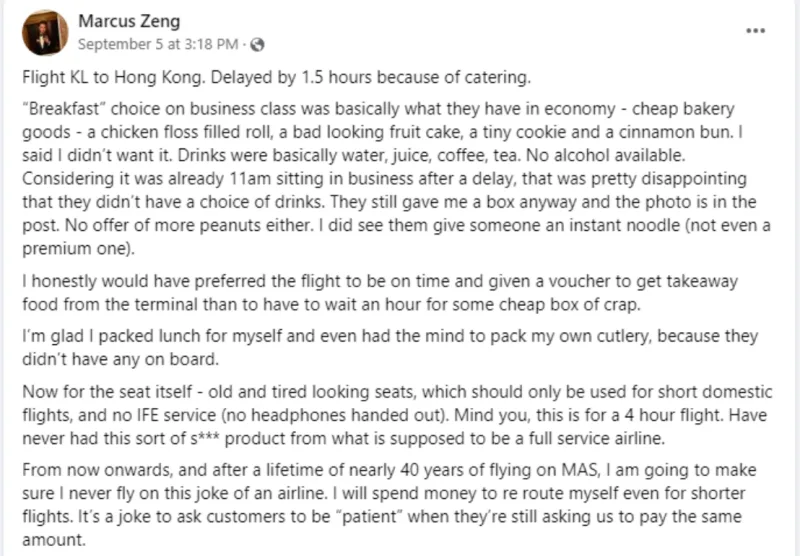Open Marcus Zeng's profile picture
Screen dimensions: 800x556
point(45,32)
